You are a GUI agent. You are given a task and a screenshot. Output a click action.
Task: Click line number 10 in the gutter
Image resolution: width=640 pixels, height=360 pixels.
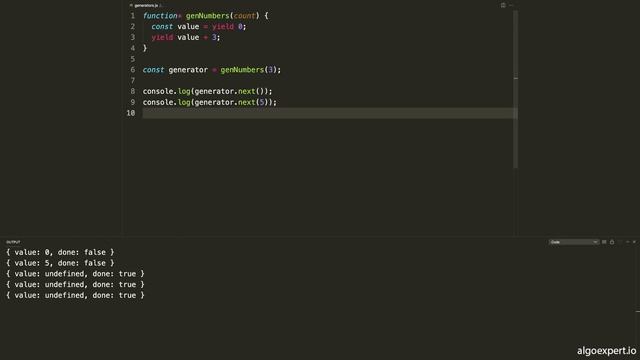[x=131, y=113]
